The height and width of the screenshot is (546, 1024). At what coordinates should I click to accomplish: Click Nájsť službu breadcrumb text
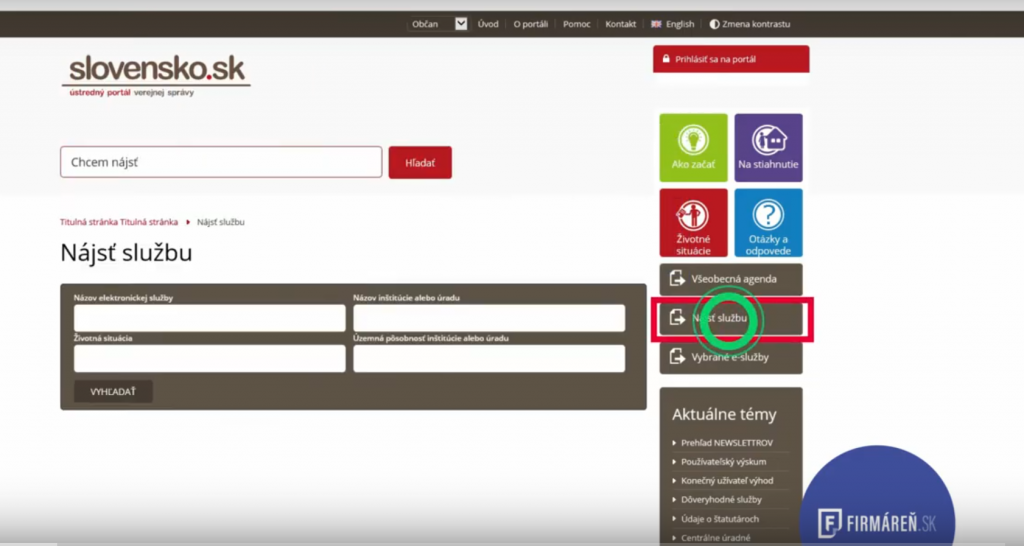click(221, 222)
